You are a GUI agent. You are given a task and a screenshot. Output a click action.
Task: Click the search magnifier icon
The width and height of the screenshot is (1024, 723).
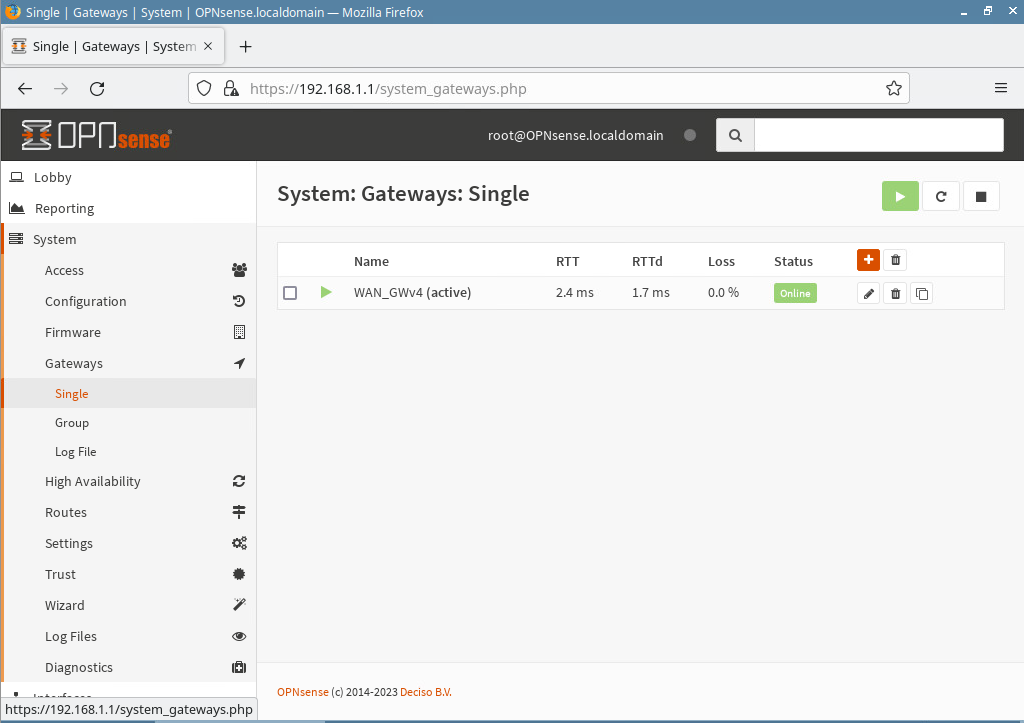tap(735, 135)
